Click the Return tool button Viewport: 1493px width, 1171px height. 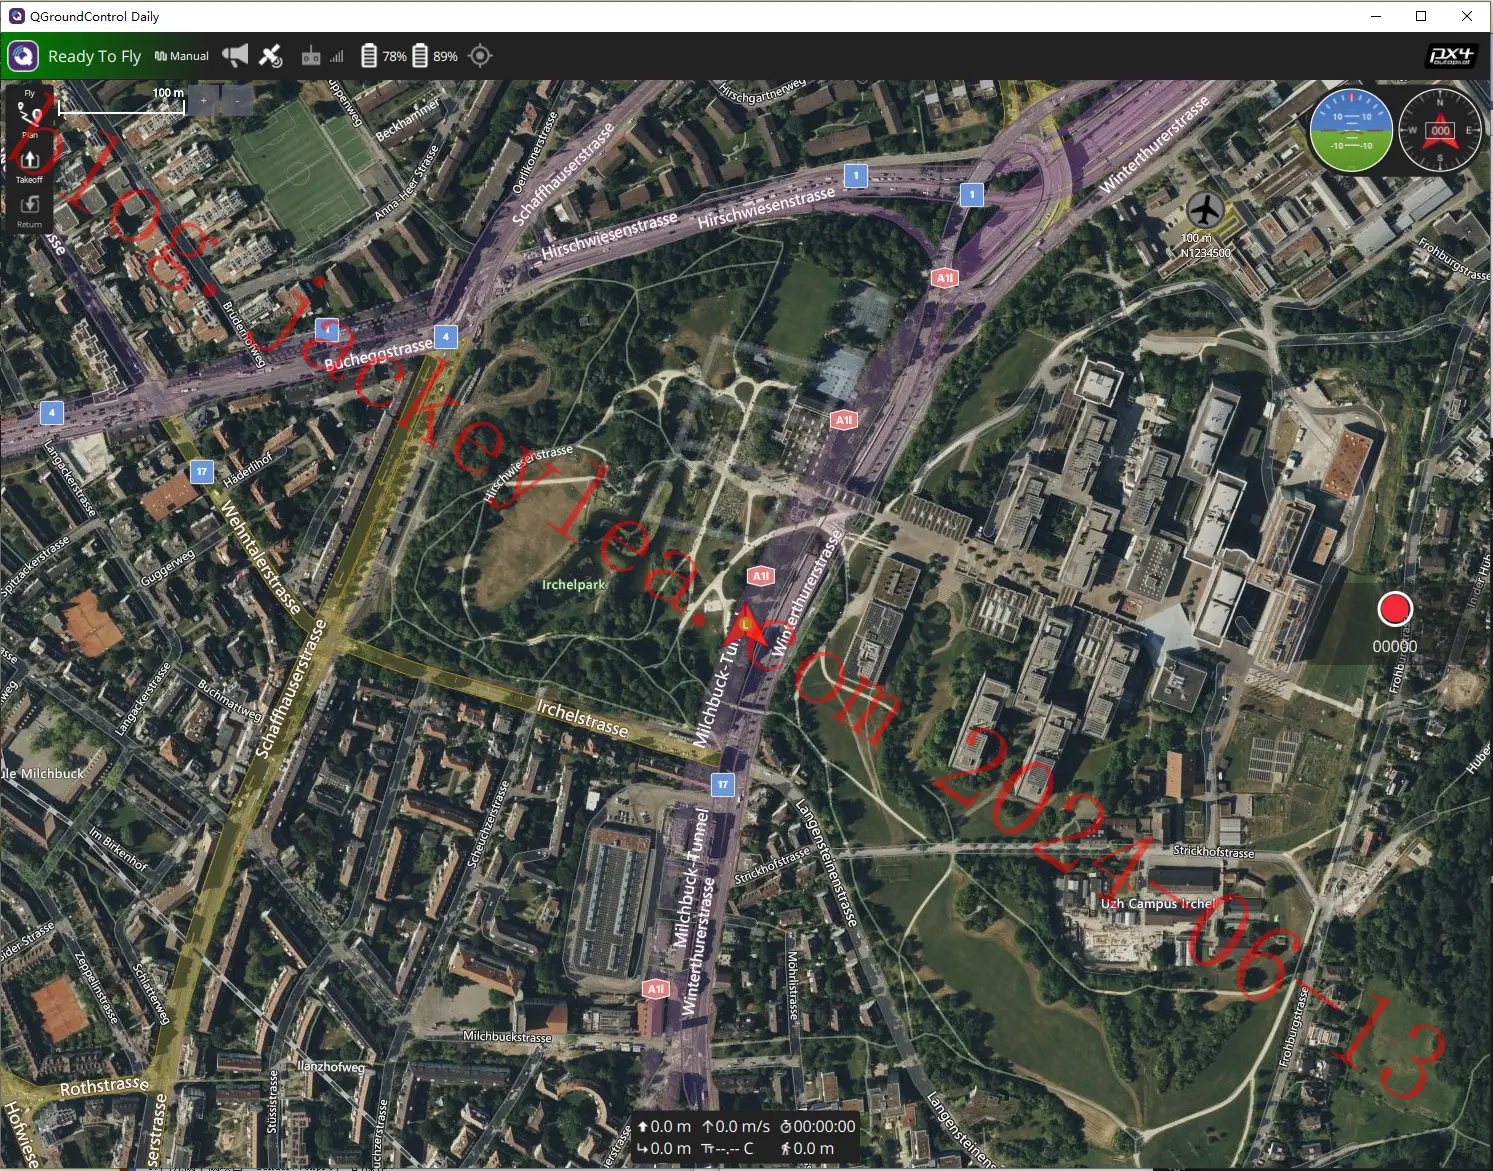[29, 209]
